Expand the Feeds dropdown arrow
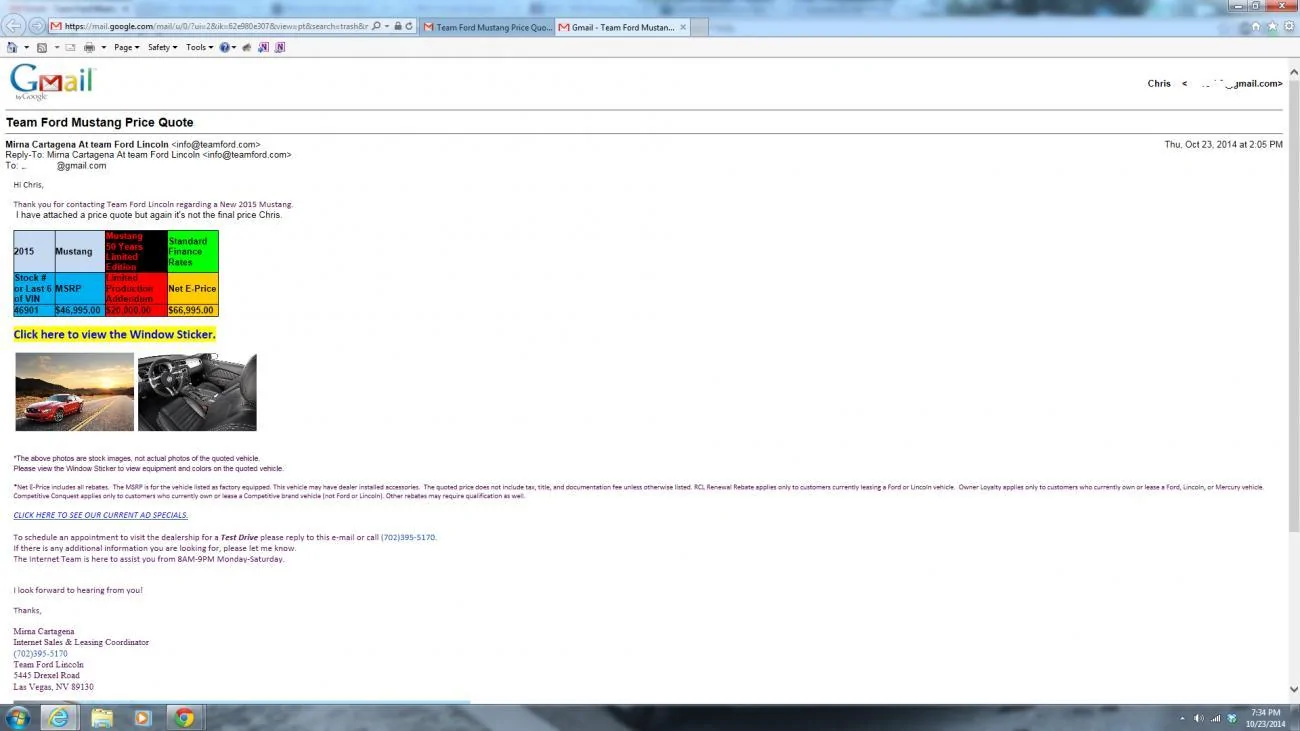1300x731 pixels. point(57,47)
